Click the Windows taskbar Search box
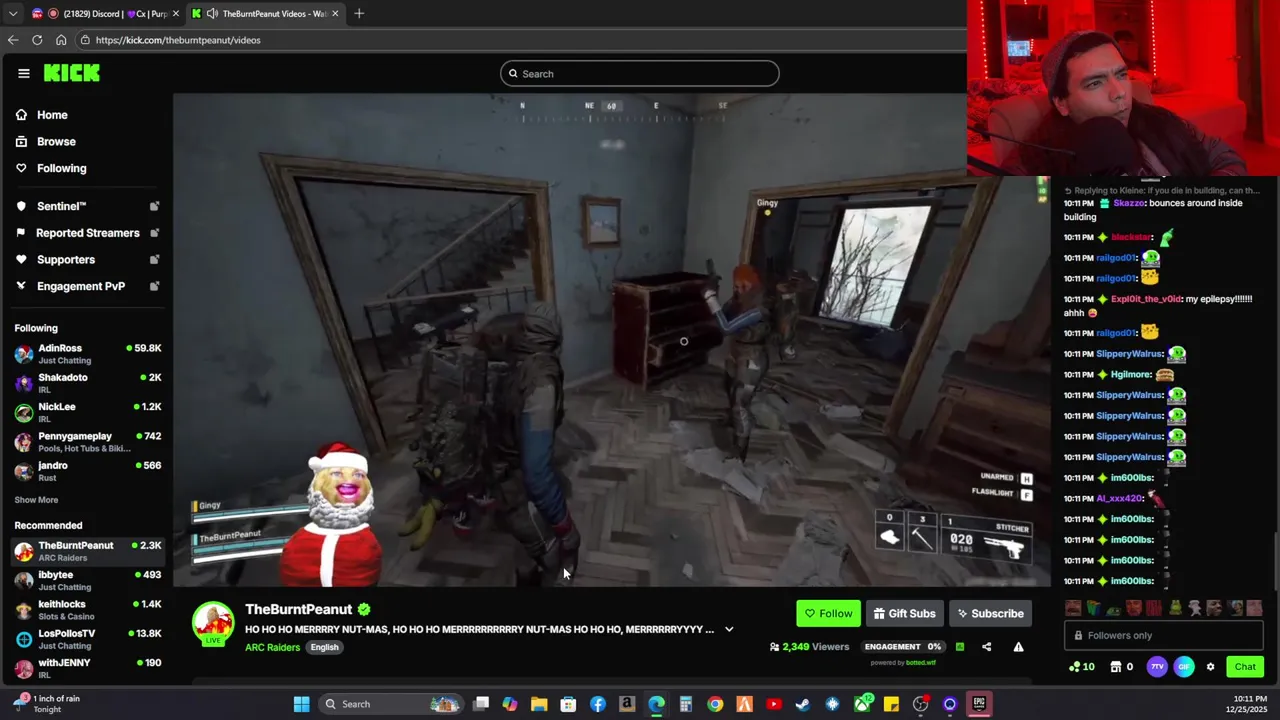The width and height of the screenshot is (1280, 720). [391, 704]
